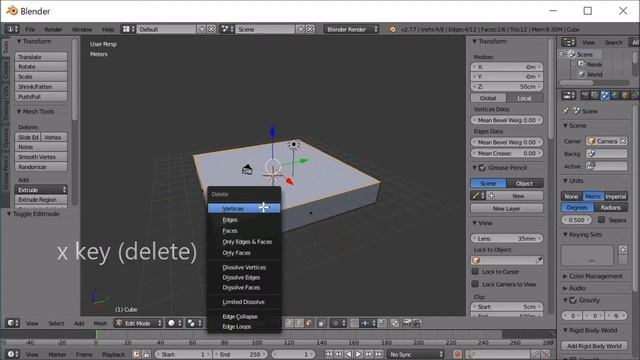Enable Lock Camera to View checkbox
This screenshot has width=640, height=360.
pyautogui.click(x=475, y=284)
